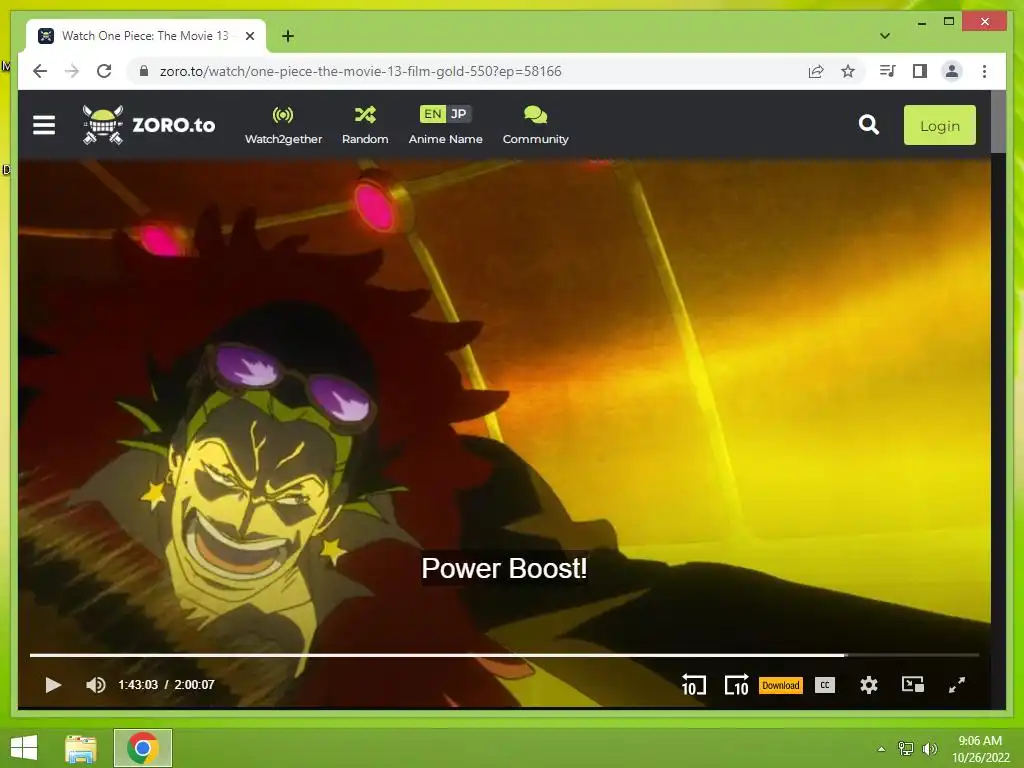
Task: Open video player settings gear
Action: pos(869,684)
